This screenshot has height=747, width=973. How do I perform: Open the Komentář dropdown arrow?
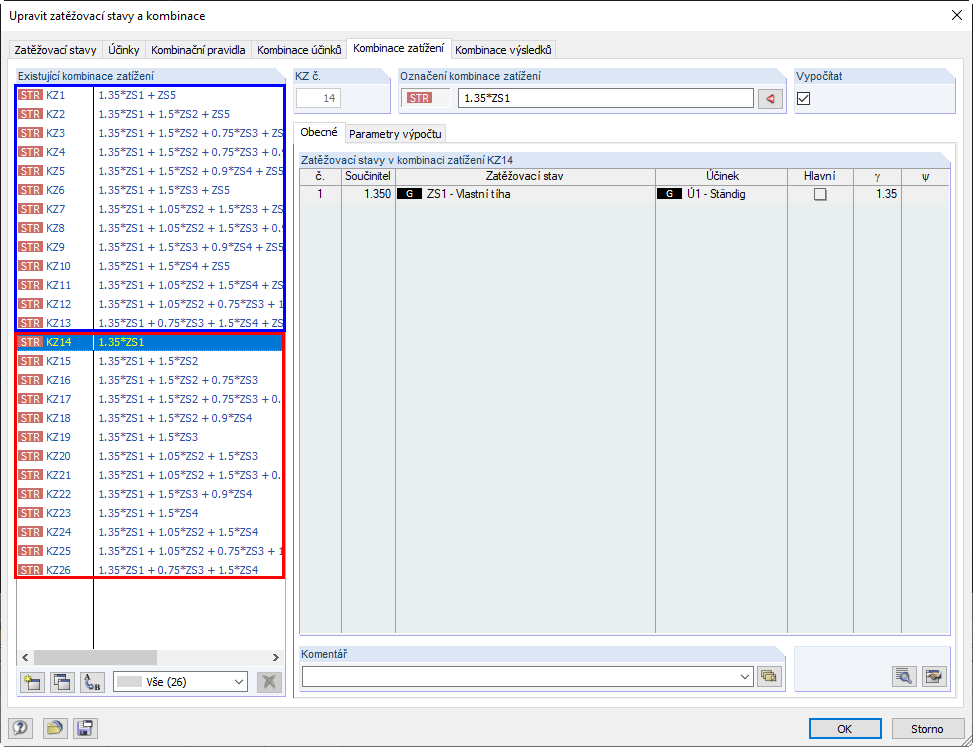(x=745, y=676)
